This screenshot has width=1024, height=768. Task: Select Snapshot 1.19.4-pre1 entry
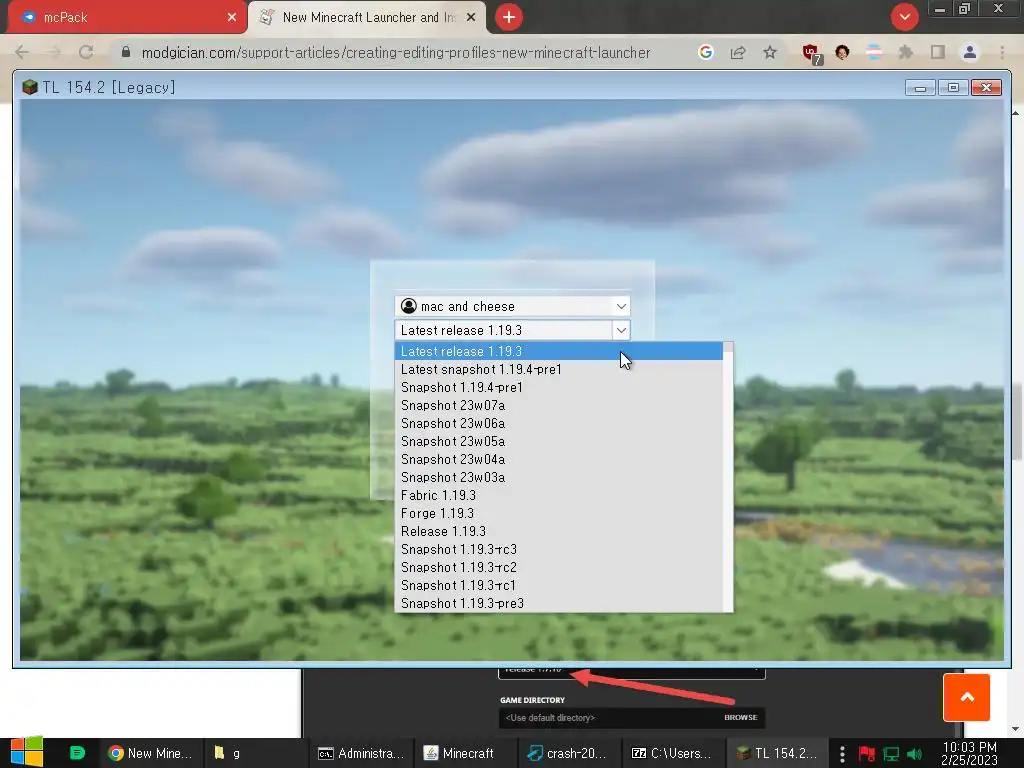[x=558, y=387]
